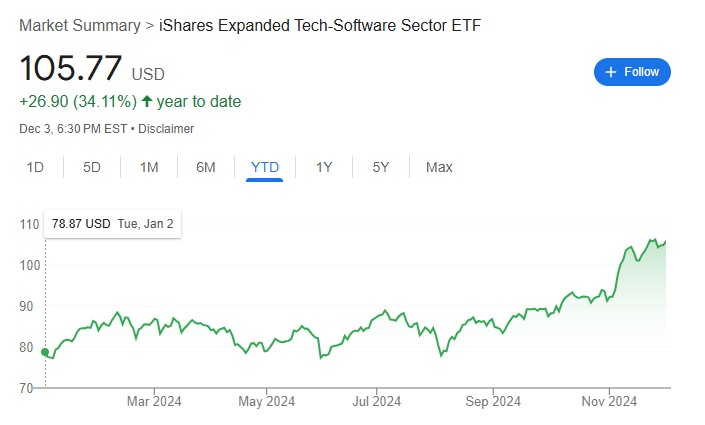
Task: Click the +26.90 (34.11%) change text
Action: (x=79, y=101)
